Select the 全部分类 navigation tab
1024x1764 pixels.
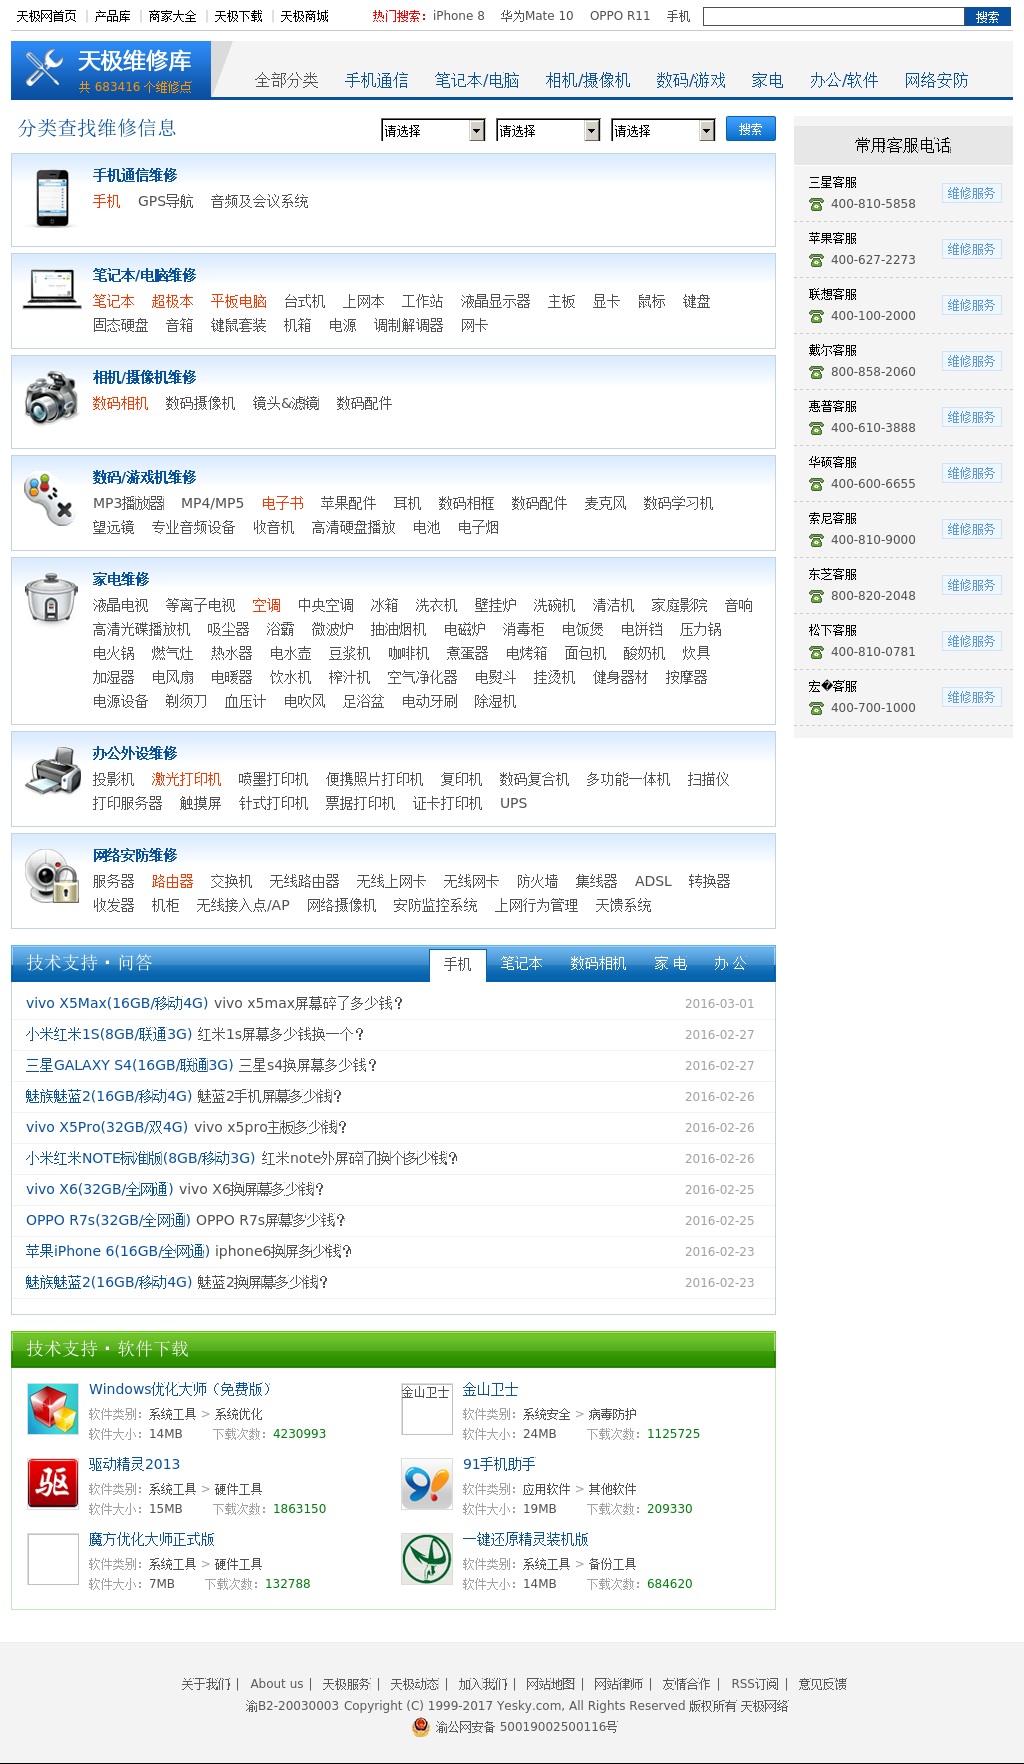coord(287,80)
